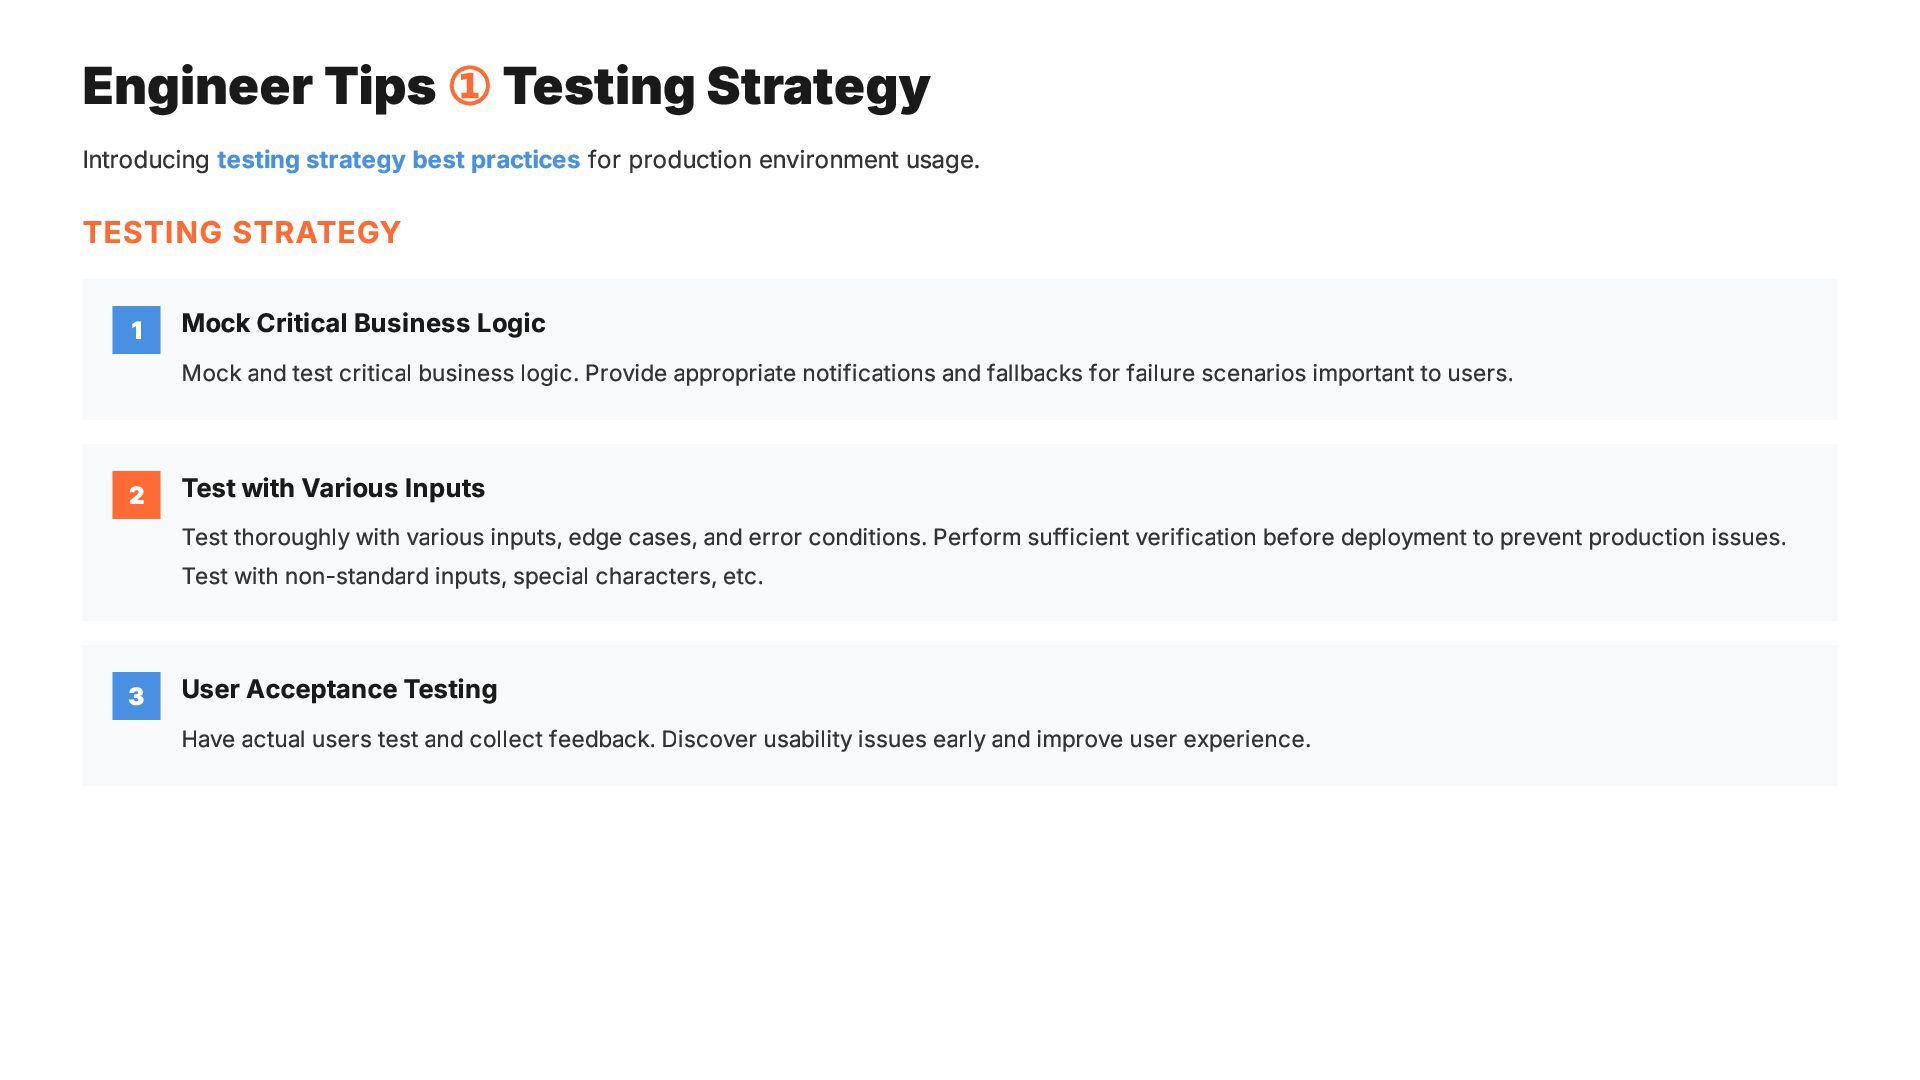Click the 'TESTING STRATEGY' section heading
The width and height of the screenshot is (1920, 1080).
(241, 233)
